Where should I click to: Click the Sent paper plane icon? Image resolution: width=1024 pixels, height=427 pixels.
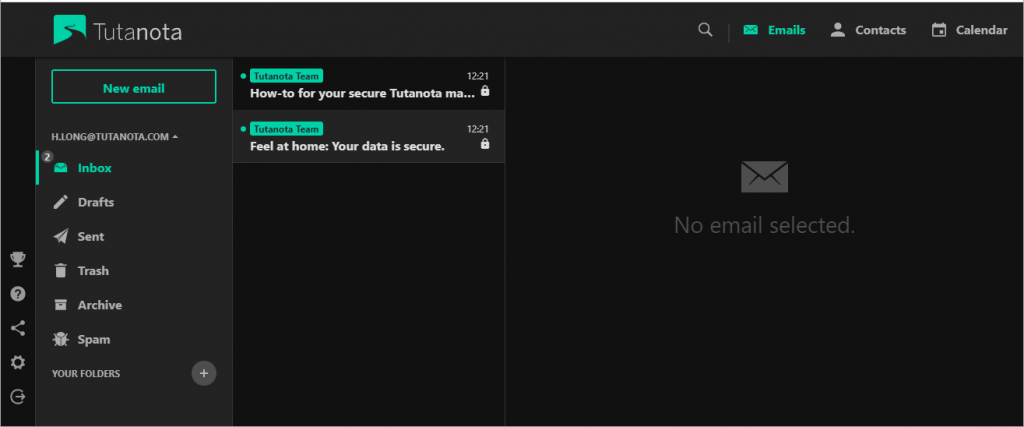(61, 236)
